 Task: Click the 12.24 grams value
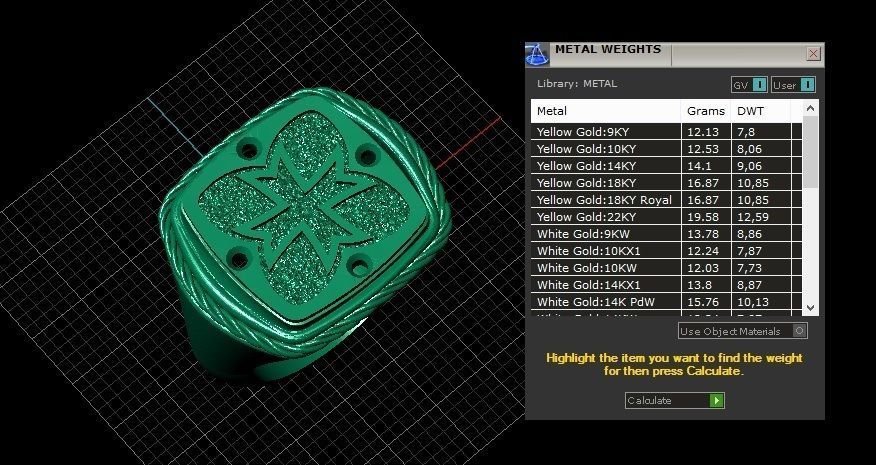coord(703,250)
